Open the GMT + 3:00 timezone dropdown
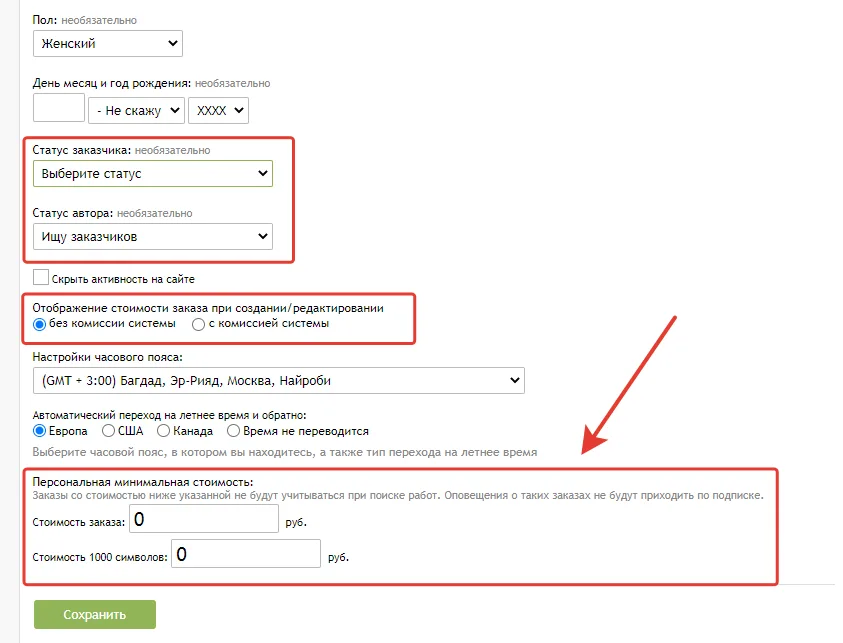The height and width of the screenshot is (643, 843). point(278,380)
